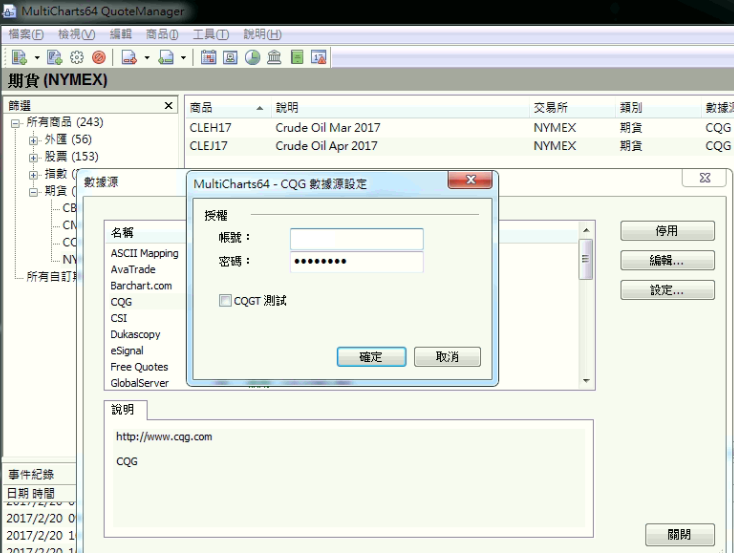Click the calendar holiday list icon
The width and height of the screenshot is (734, 553).
208,58
